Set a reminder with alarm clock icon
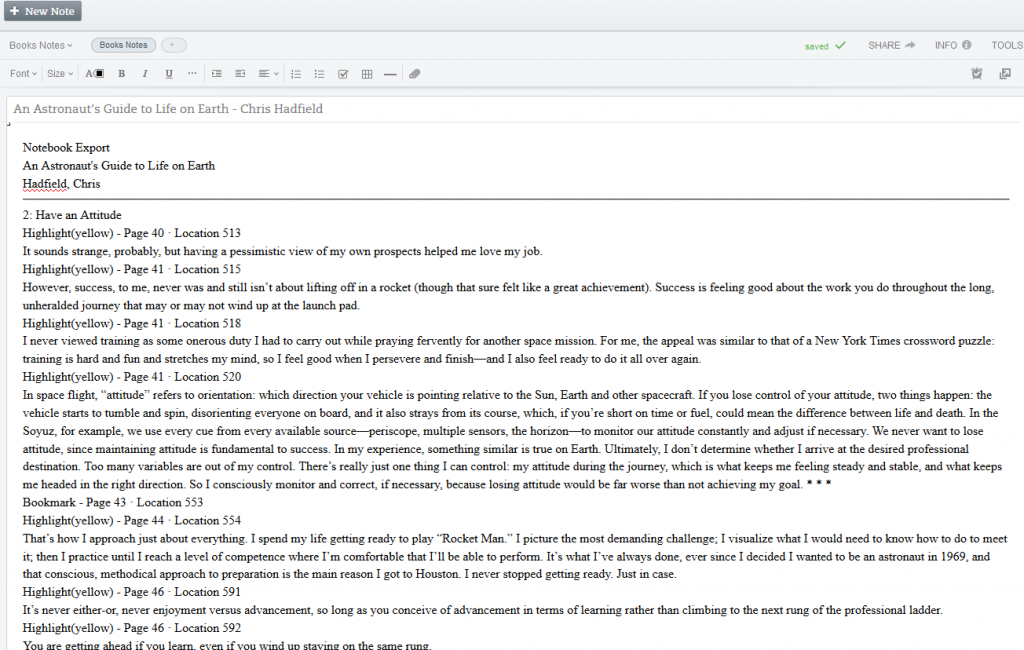The width and height of the screenshot is (1024, 650). [x=976, y=74]
